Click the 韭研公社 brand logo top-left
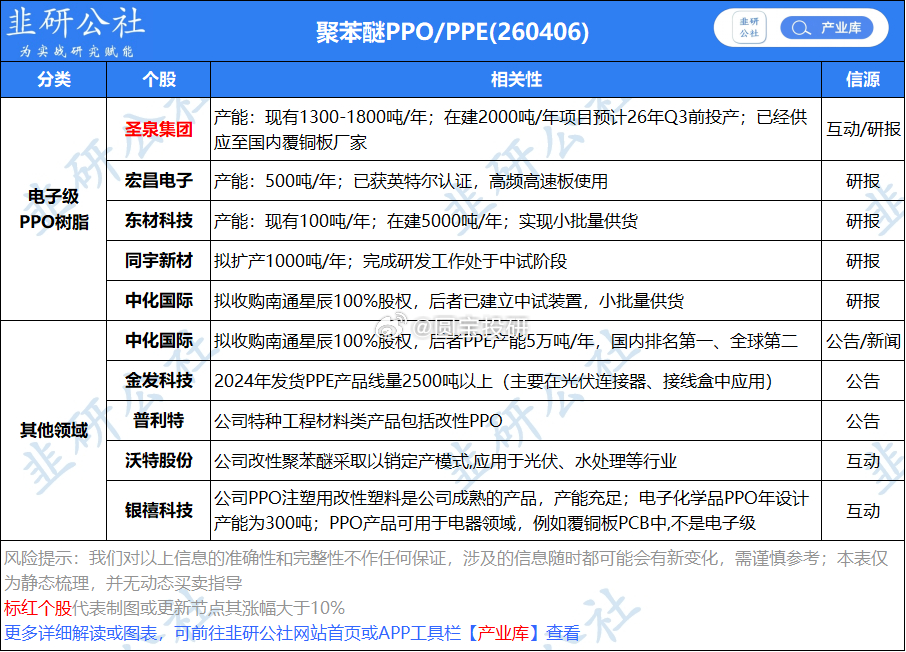 (76, 31)
